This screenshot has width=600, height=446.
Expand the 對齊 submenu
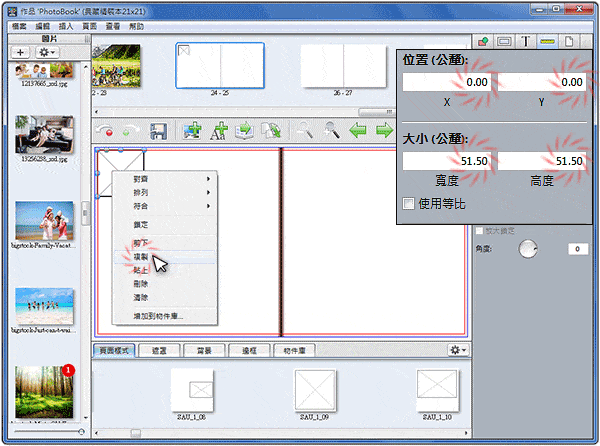pos(165,178)
